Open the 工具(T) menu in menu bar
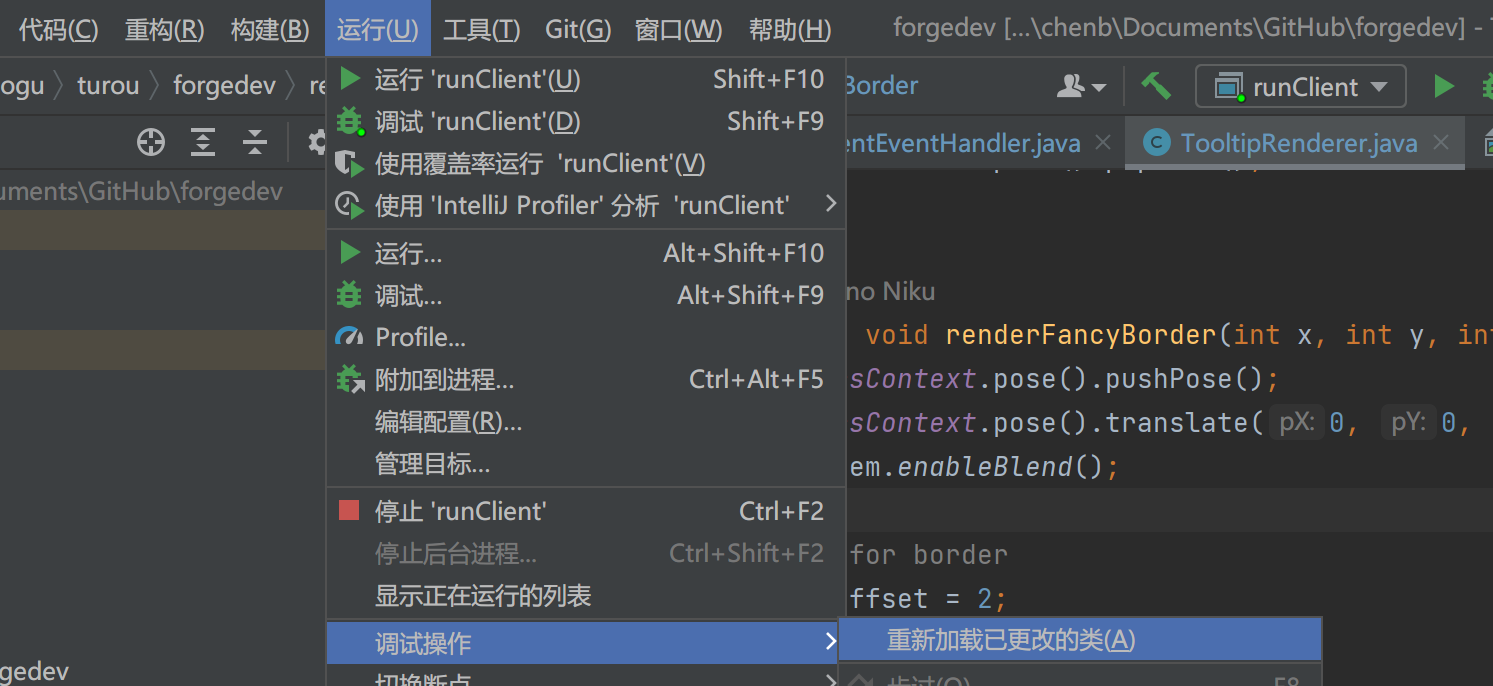1493x686 pixels. [481, 30]
